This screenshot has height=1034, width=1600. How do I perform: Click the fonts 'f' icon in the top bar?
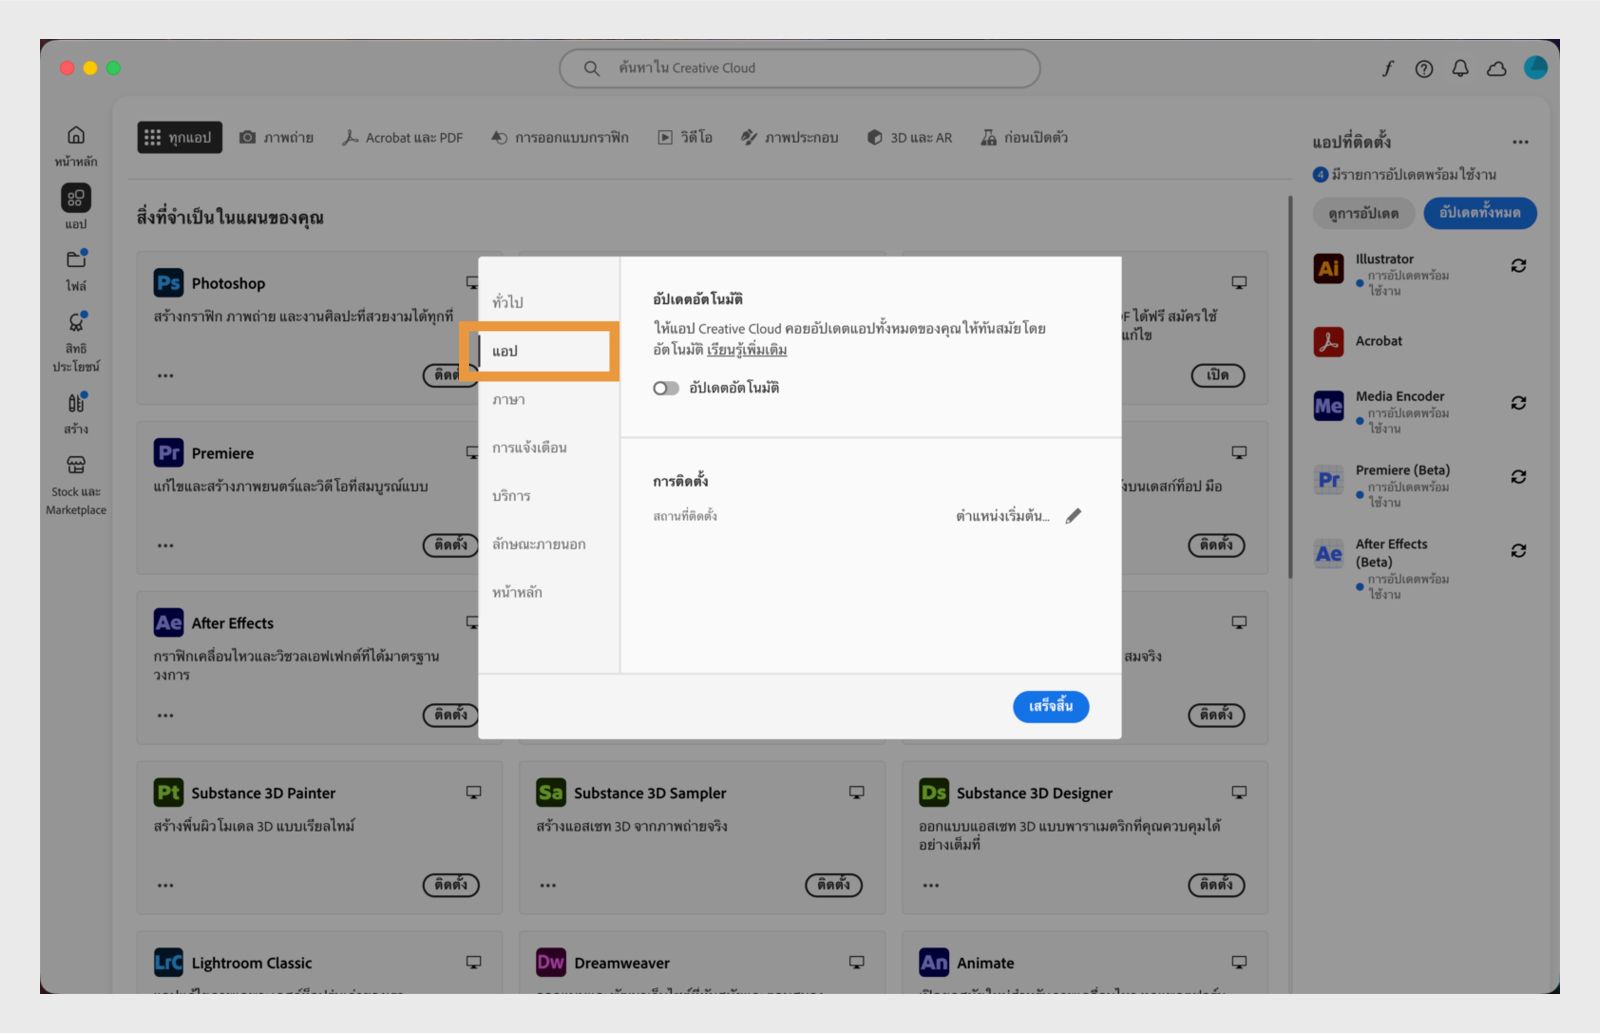click(x=1388, y=68)
